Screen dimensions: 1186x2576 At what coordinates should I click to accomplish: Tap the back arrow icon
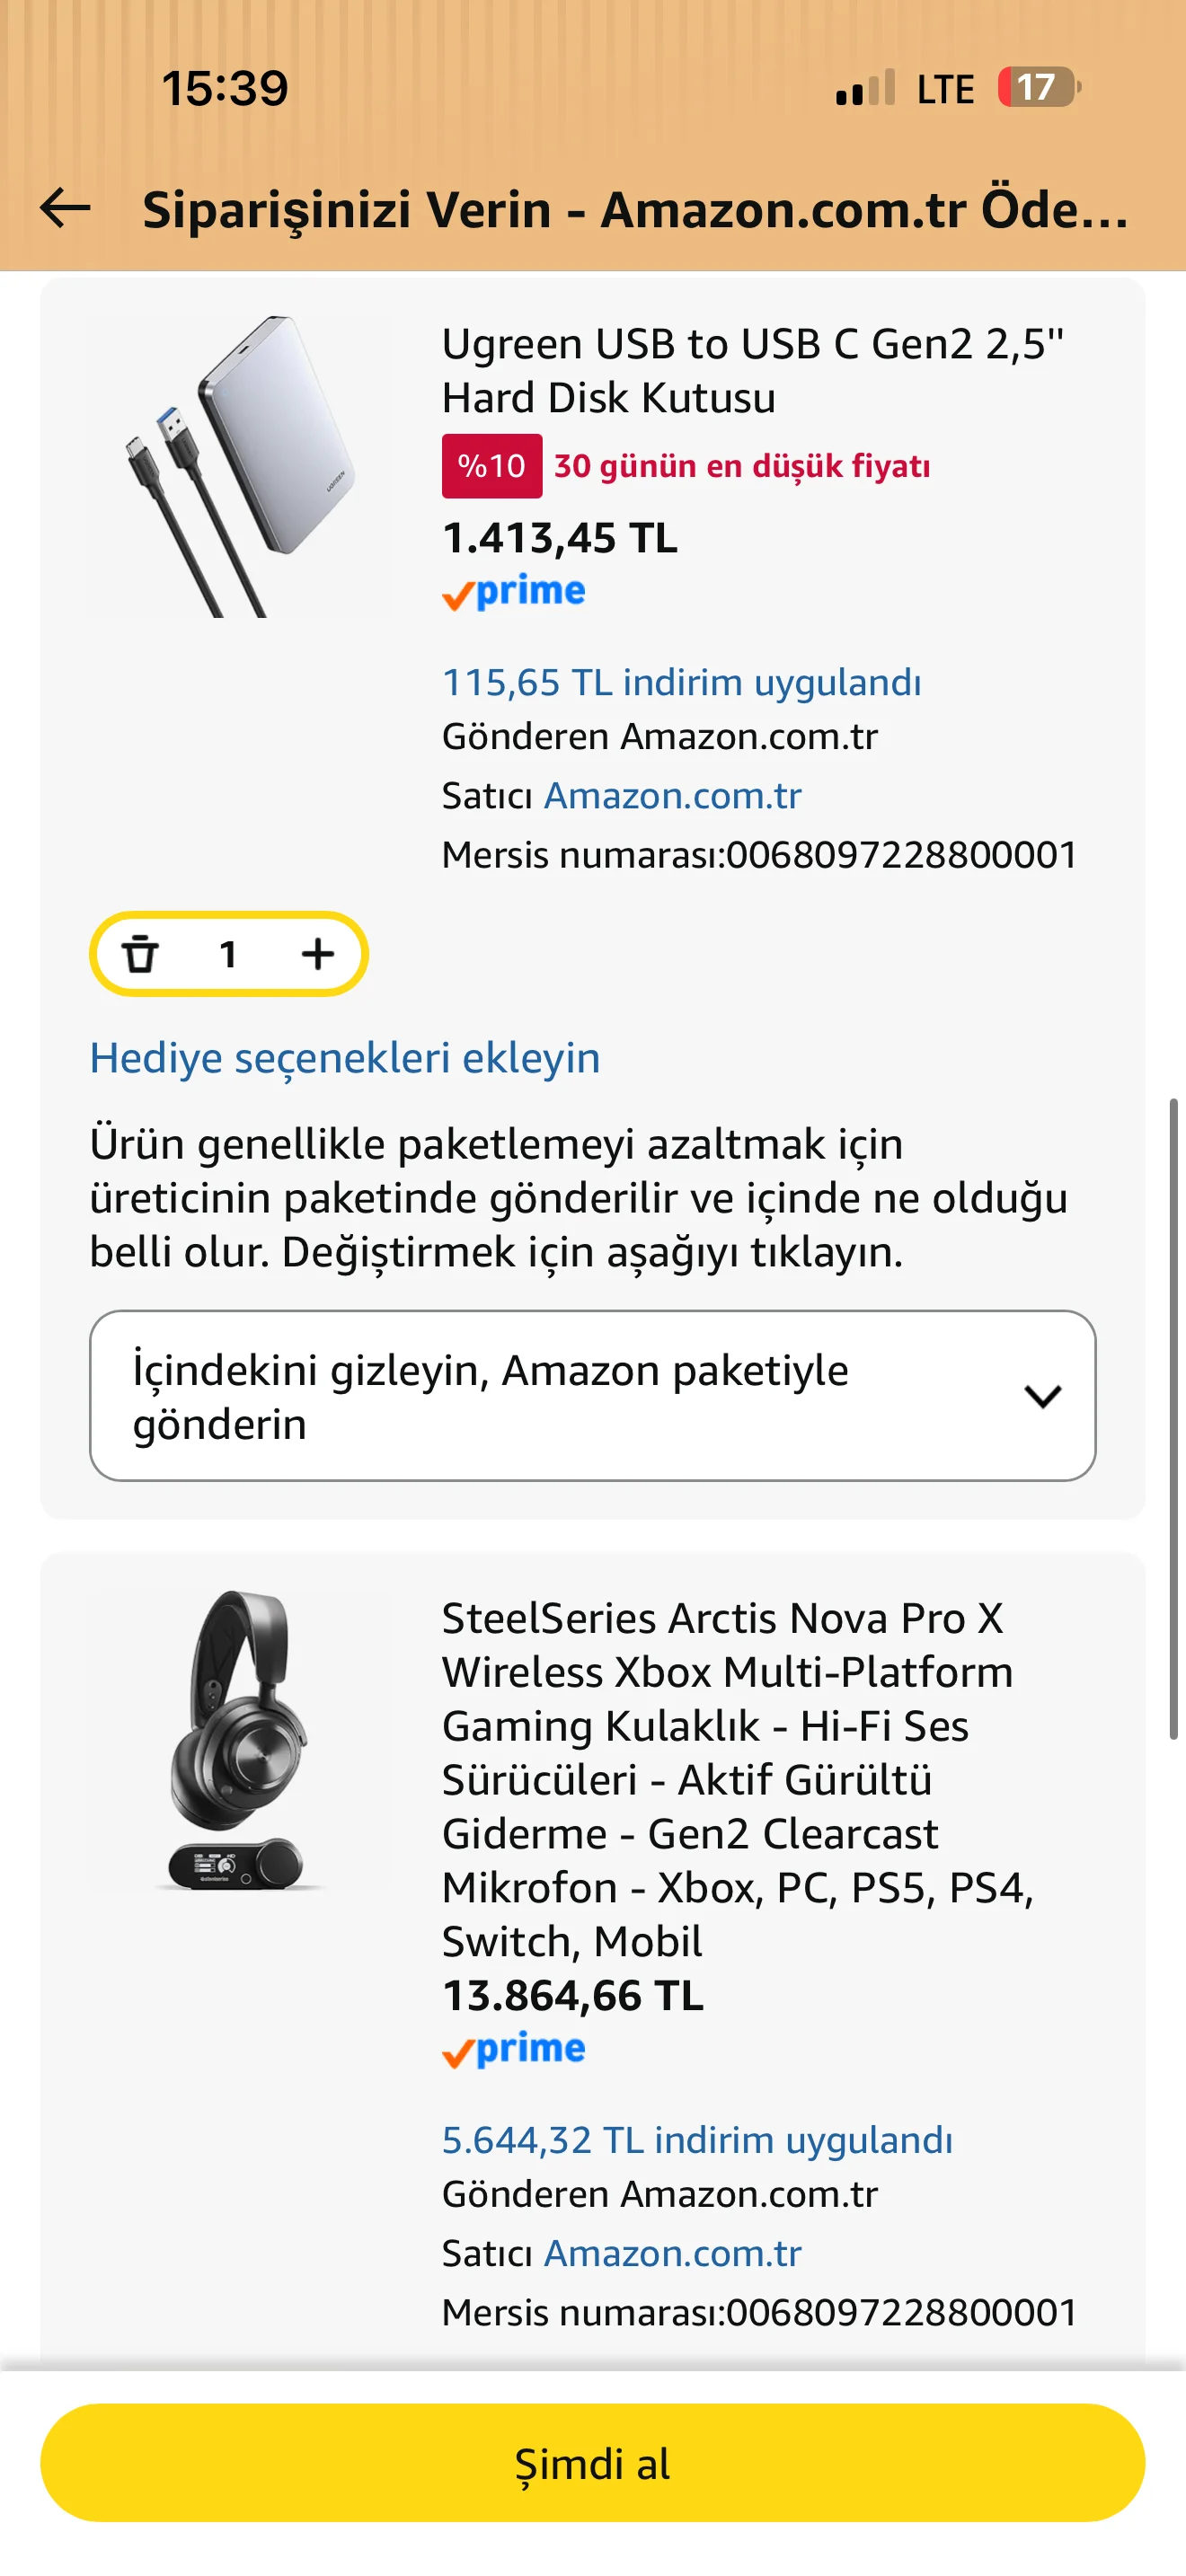[x=66, y=208]
